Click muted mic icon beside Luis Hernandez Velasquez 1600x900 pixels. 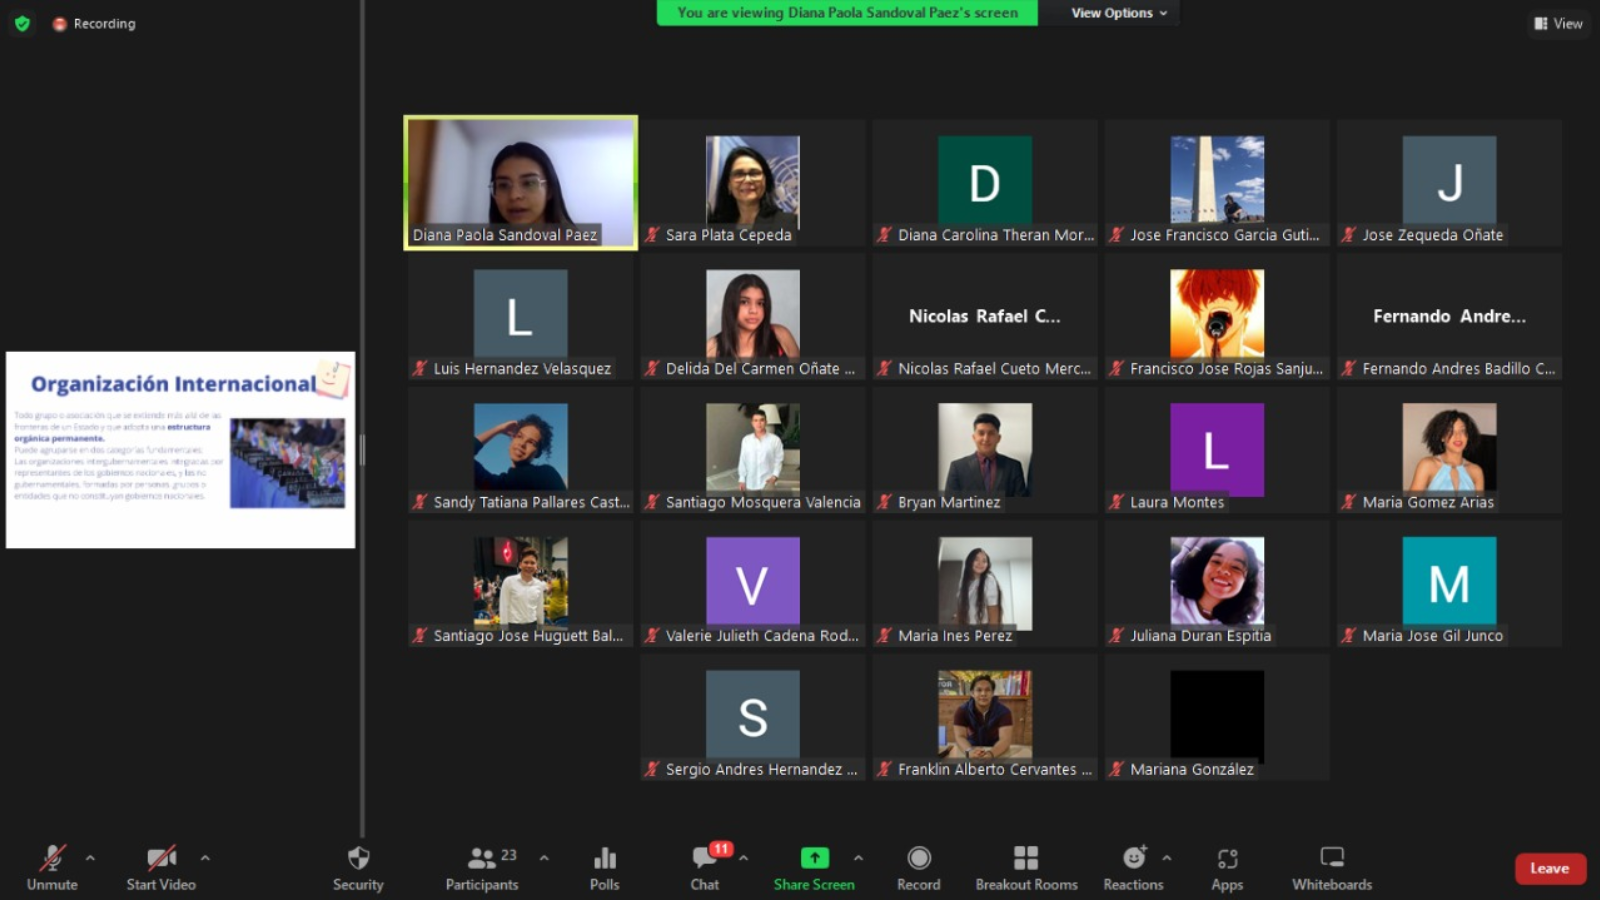point(420,368)
